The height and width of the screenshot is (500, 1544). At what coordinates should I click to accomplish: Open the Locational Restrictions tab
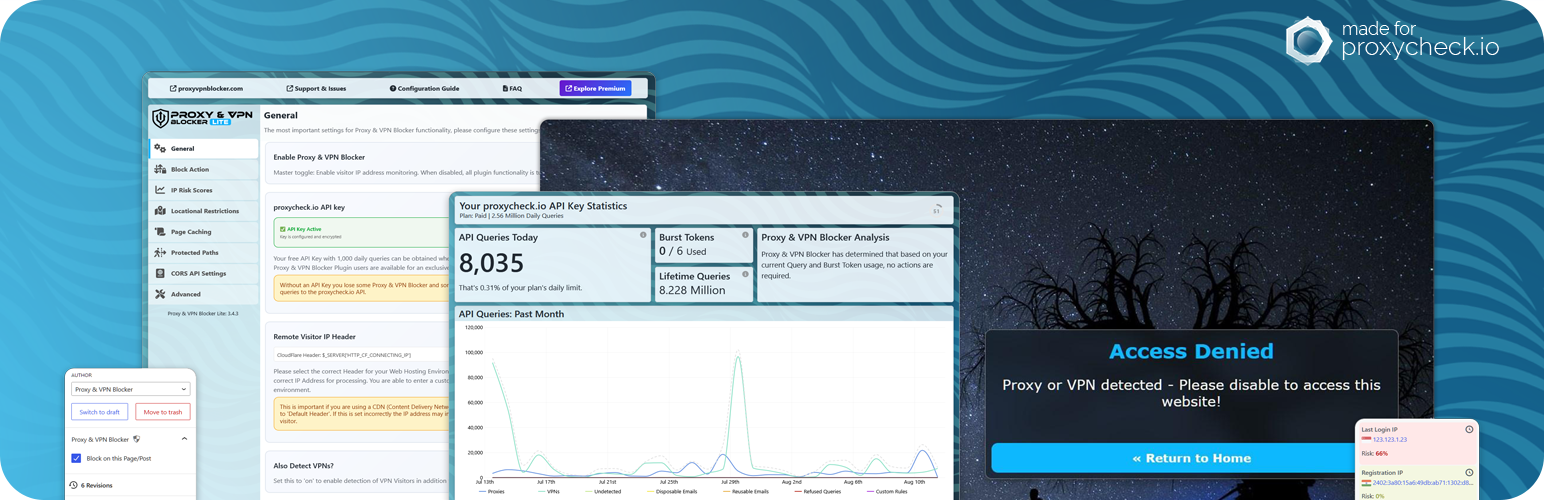[204, 211]
